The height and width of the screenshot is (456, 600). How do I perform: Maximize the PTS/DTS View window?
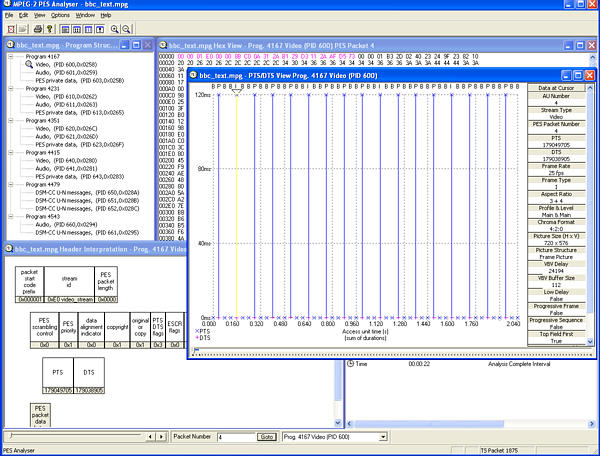tap(578, 75)
